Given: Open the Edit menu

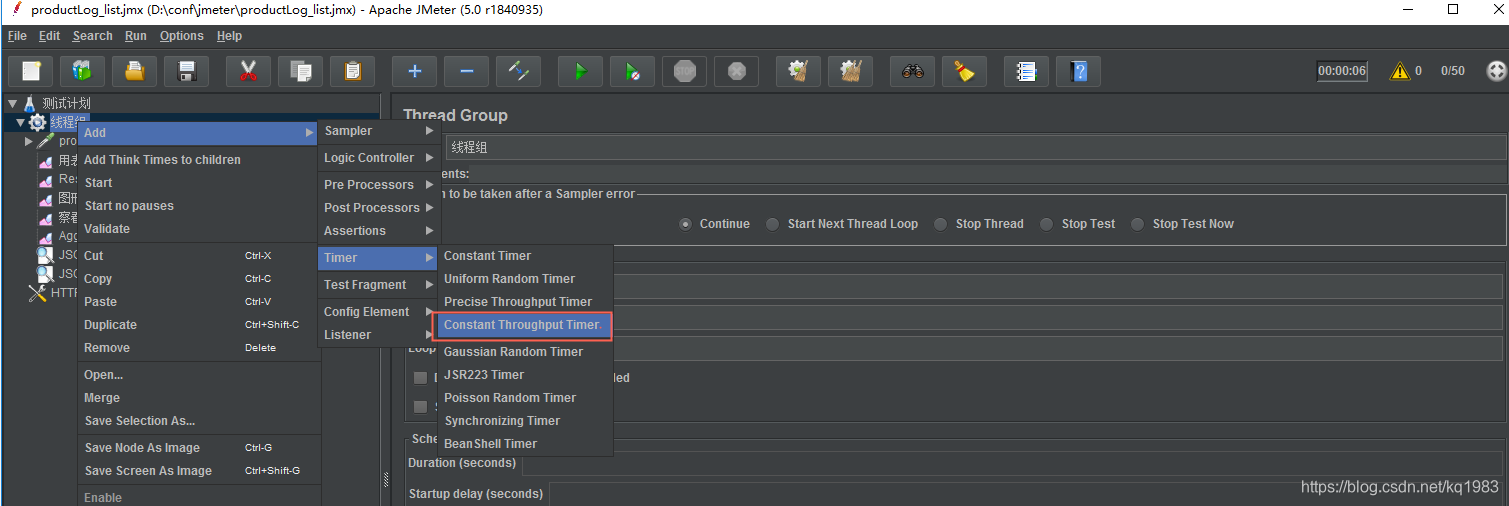Looking at the screenshot, I should [x=50, y=36].
